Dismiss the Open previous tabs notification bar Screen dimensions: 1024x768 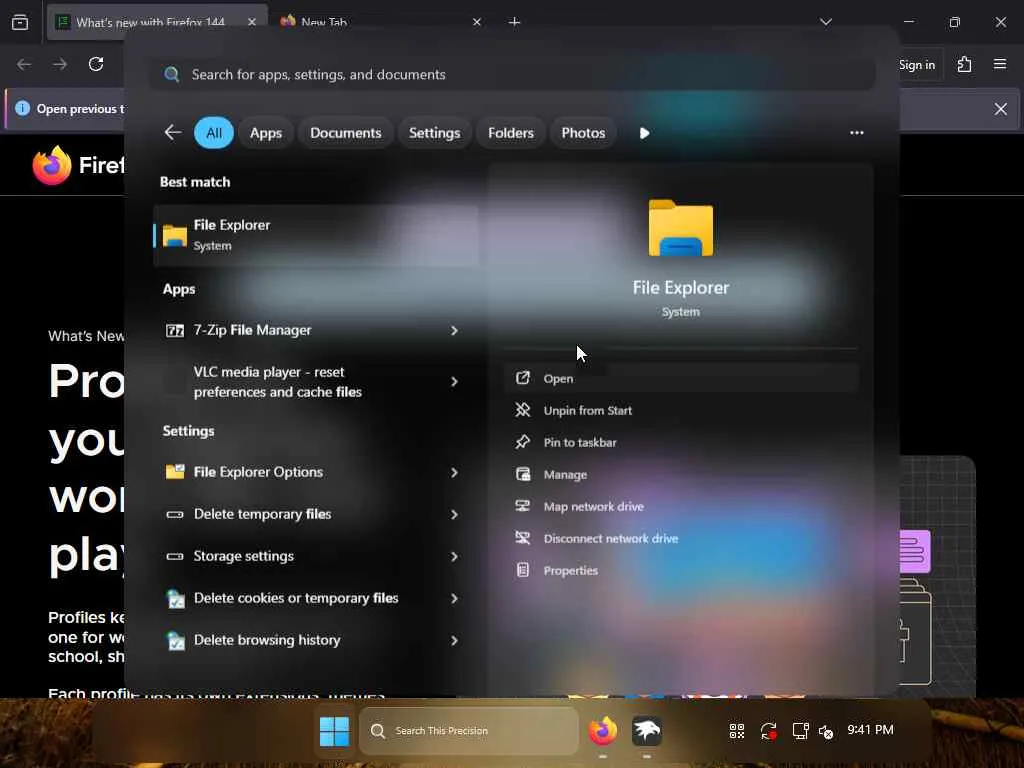[1000, 109]
